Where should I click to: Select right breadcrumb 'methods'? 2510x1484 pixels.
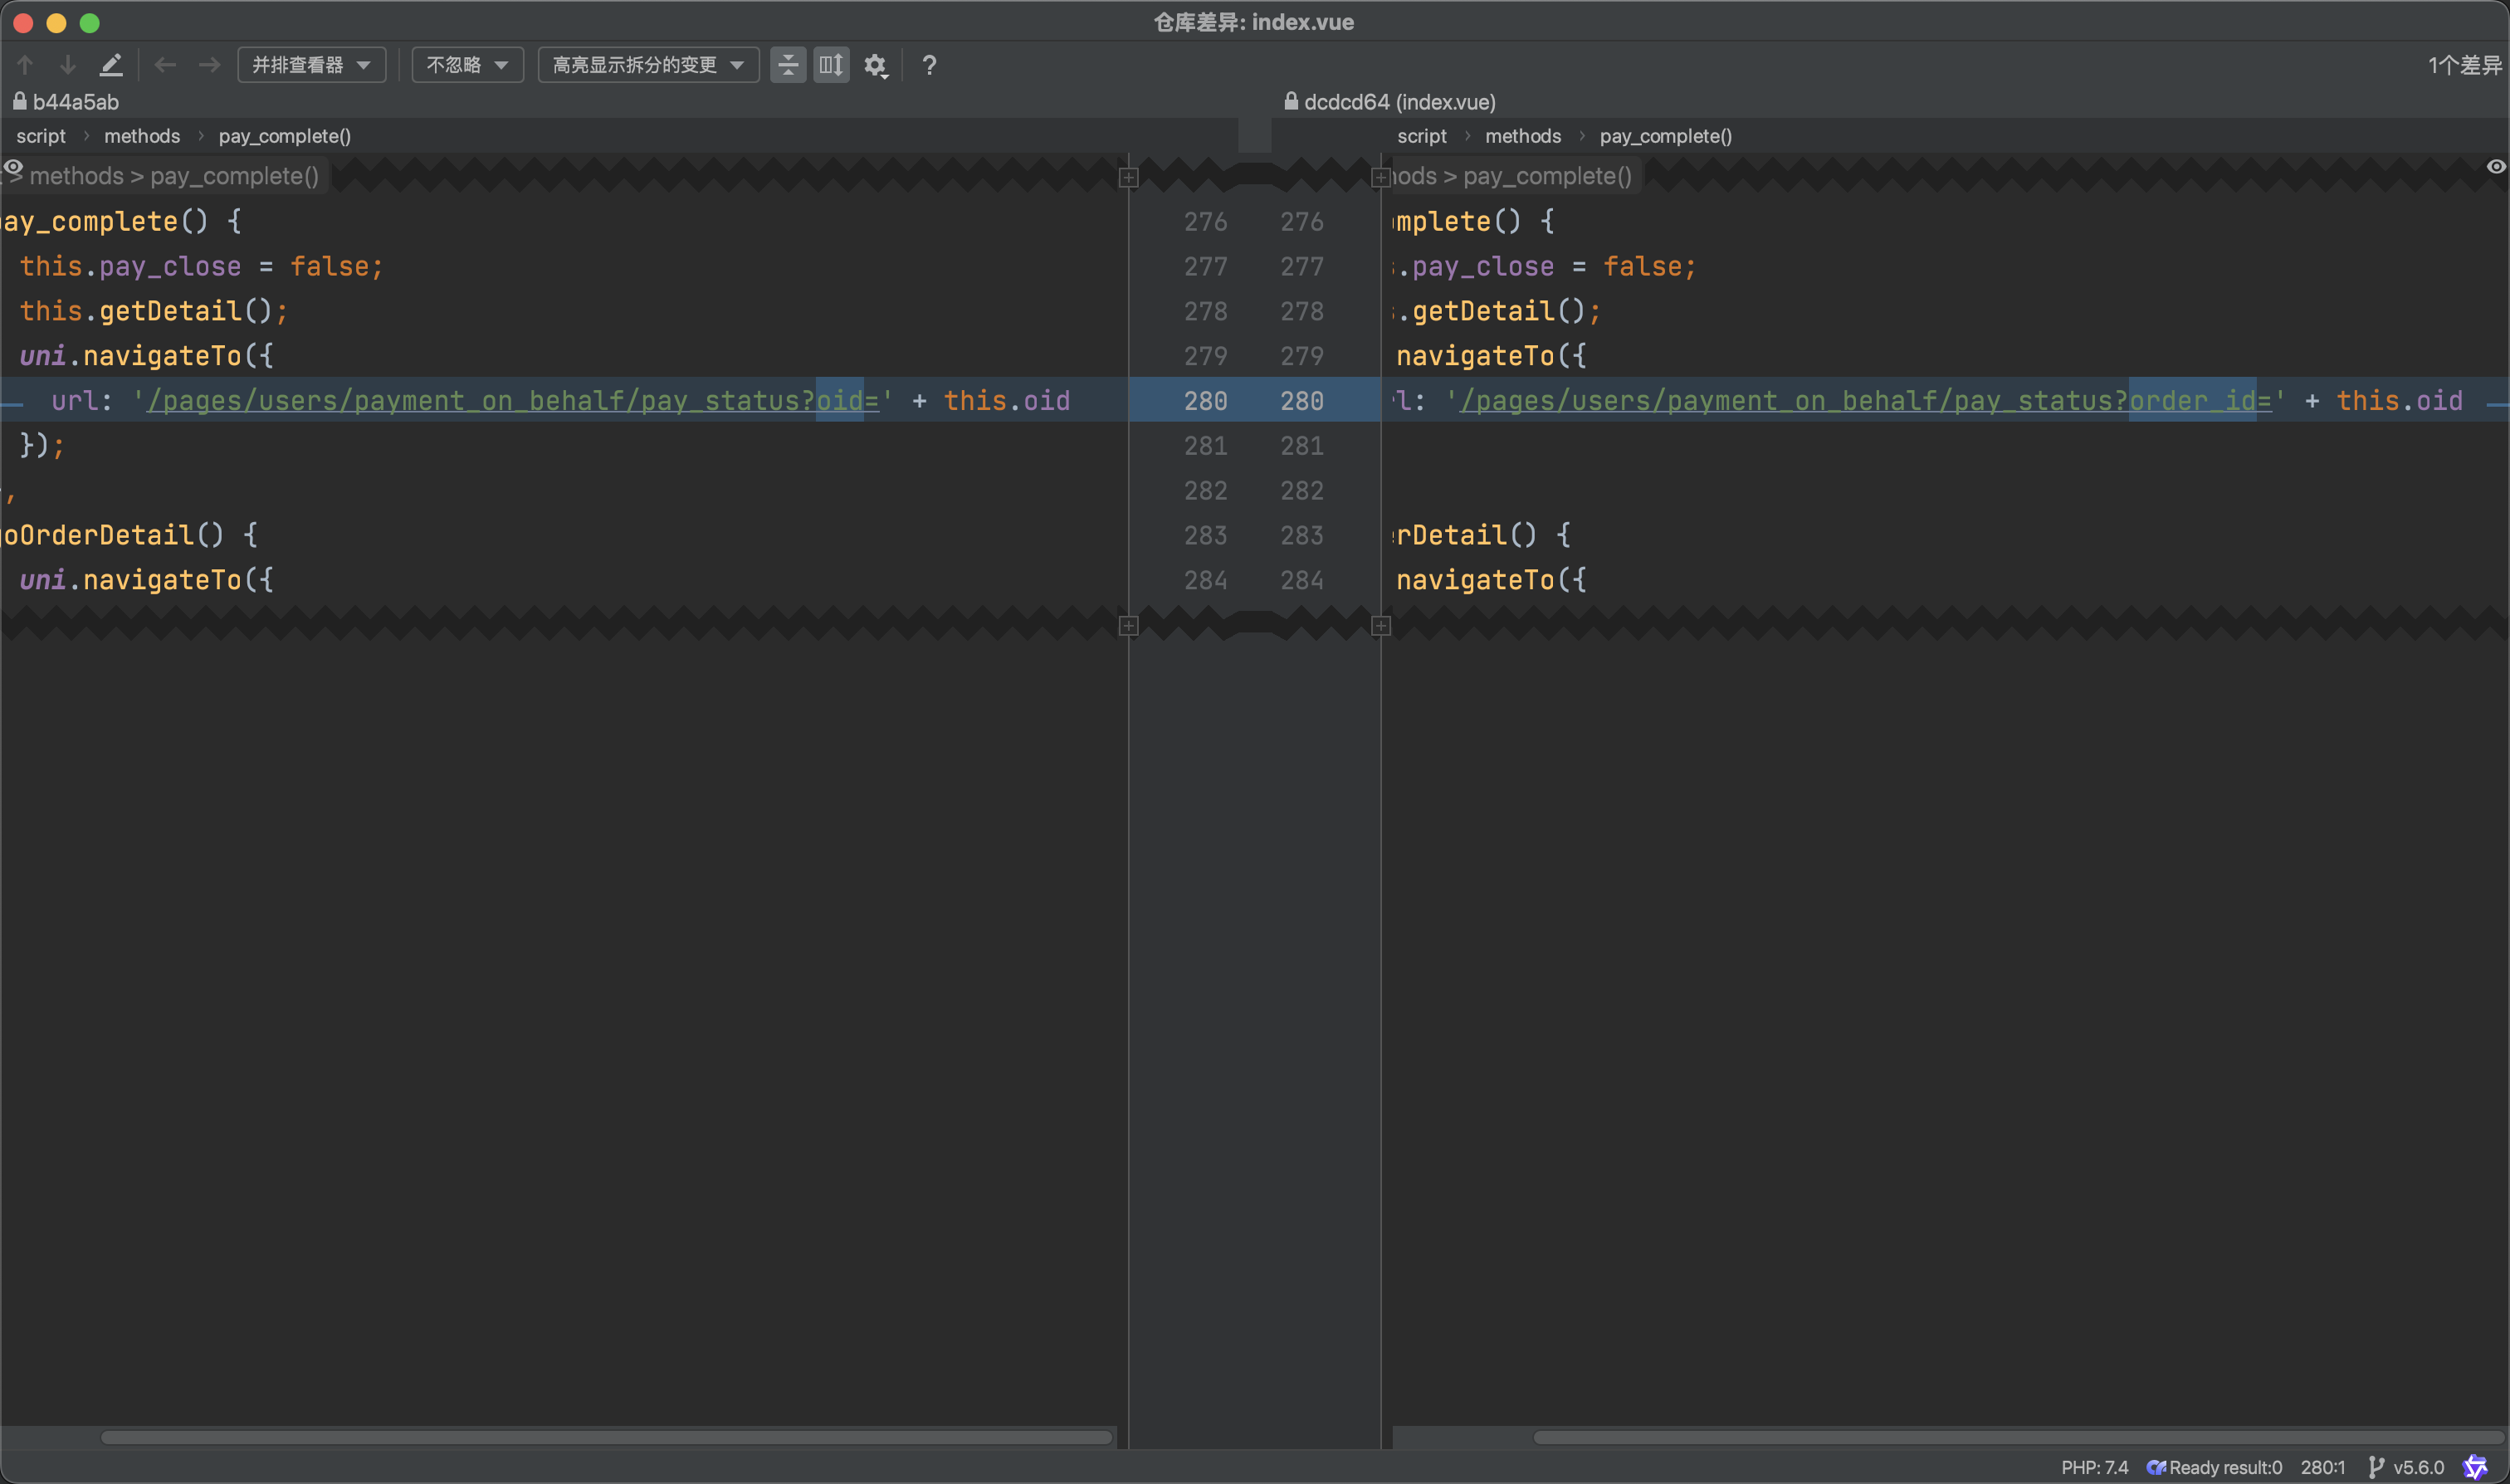click(1523, 136)
